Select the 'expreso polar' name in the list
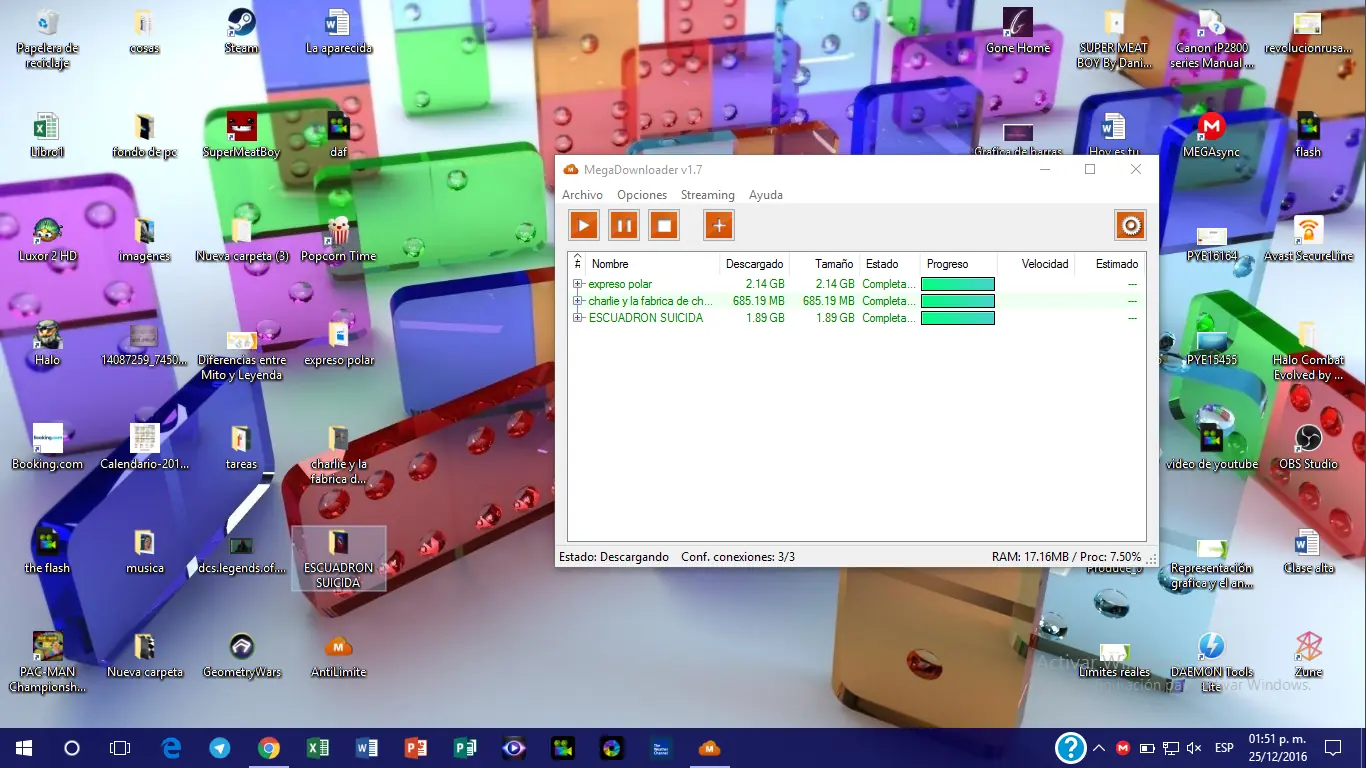Viewport: 1366px width, 768px height. pos(620,284)
